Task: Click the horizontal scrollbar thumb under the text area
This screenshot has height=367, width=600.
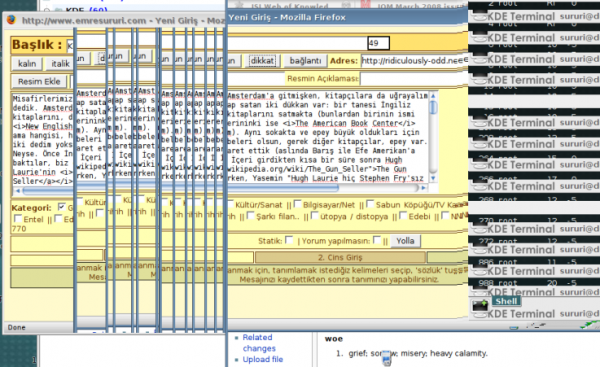Action: (181, 189)
